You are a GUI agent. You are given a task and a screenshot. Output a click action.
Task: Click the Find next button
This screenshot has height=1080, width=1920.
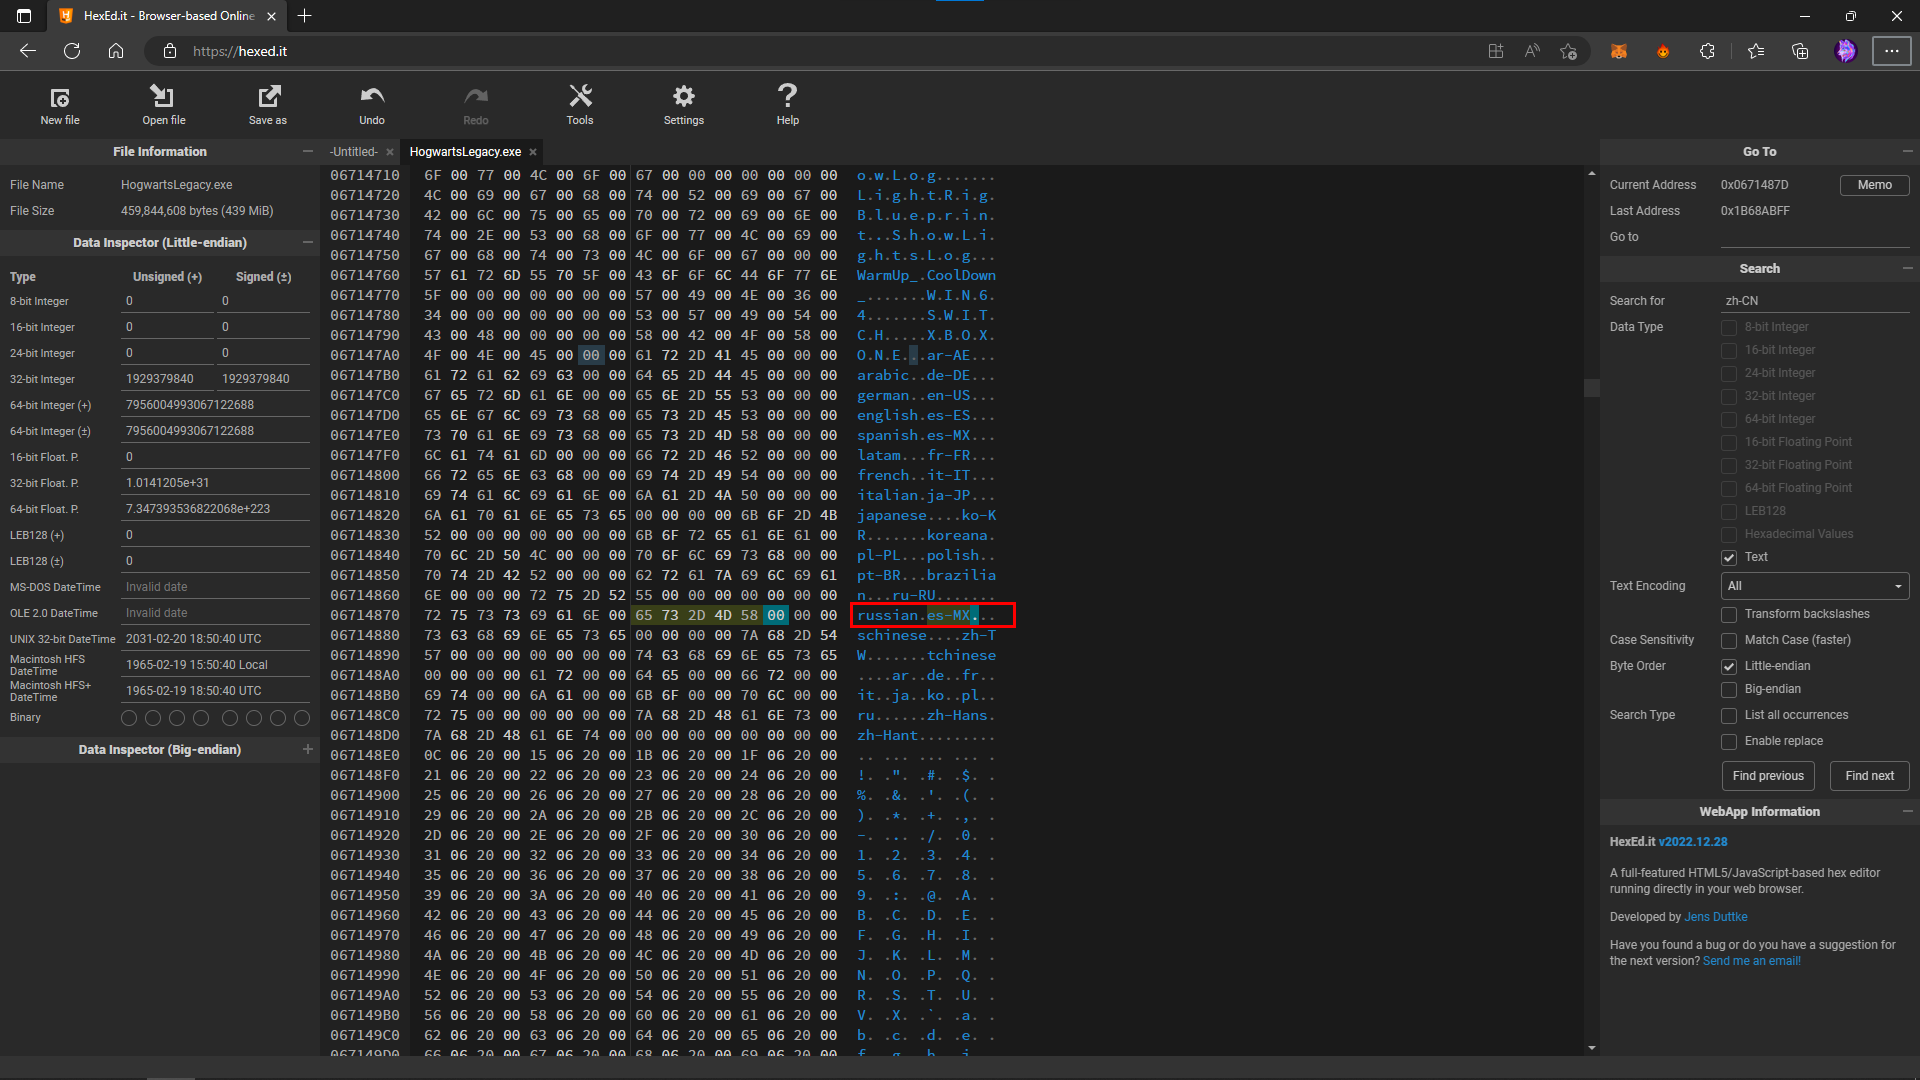pos(1869,776)
